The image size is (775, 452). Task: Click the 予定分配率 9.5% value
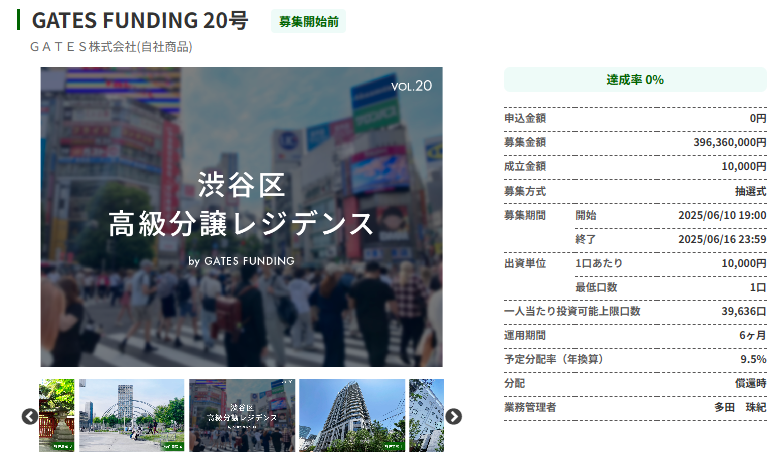(753, 360)
